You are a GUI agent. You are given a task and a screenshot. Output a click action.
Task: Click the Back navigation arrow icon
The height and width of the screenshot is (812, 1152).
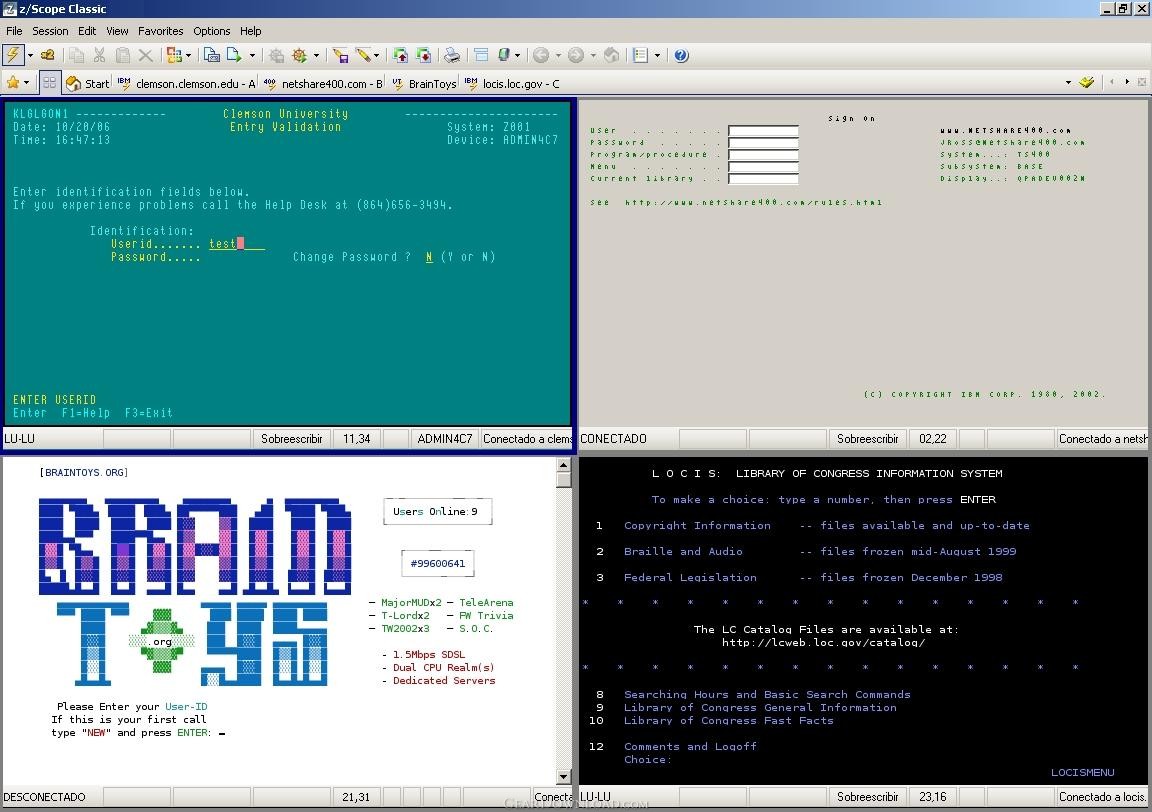coord(541,55)
